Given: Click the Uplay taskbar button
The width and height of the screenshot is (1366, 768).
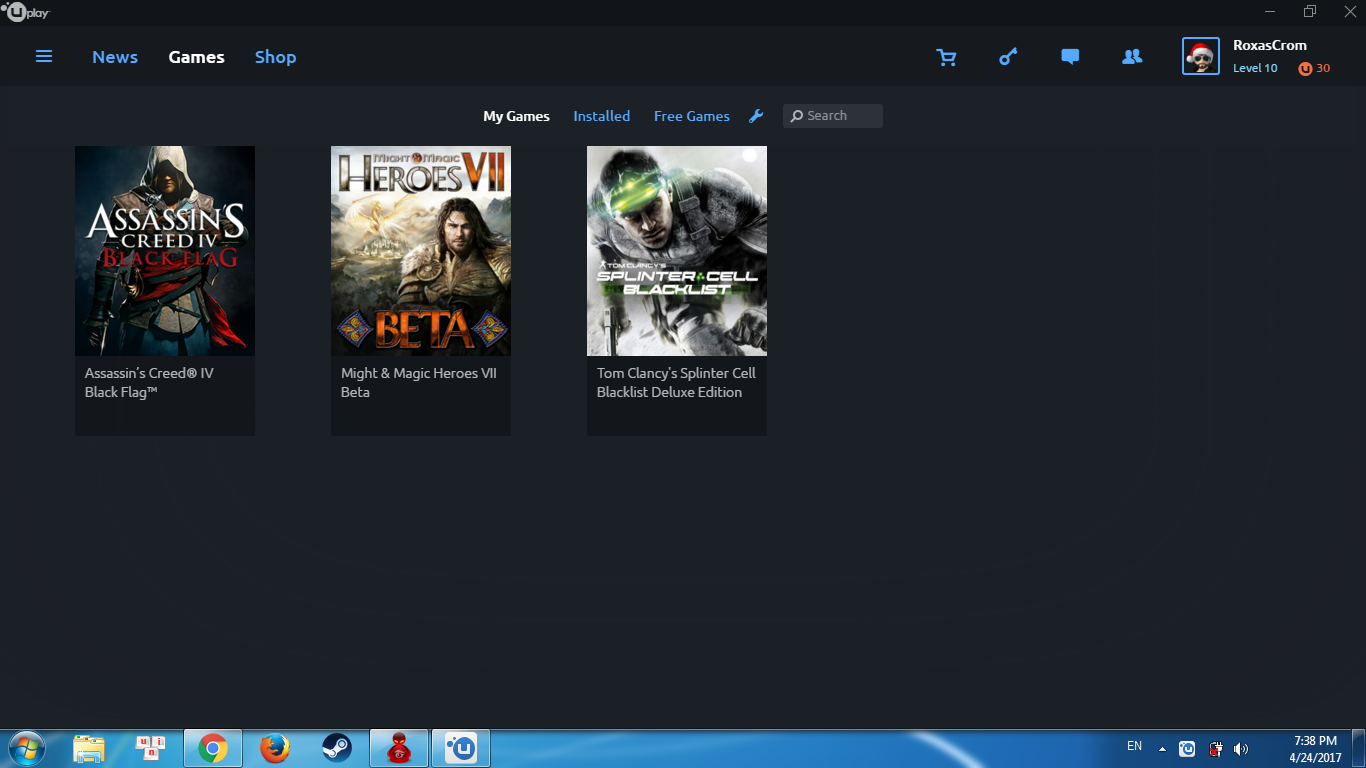Looking at the screenshot, I should pos(460,748).
